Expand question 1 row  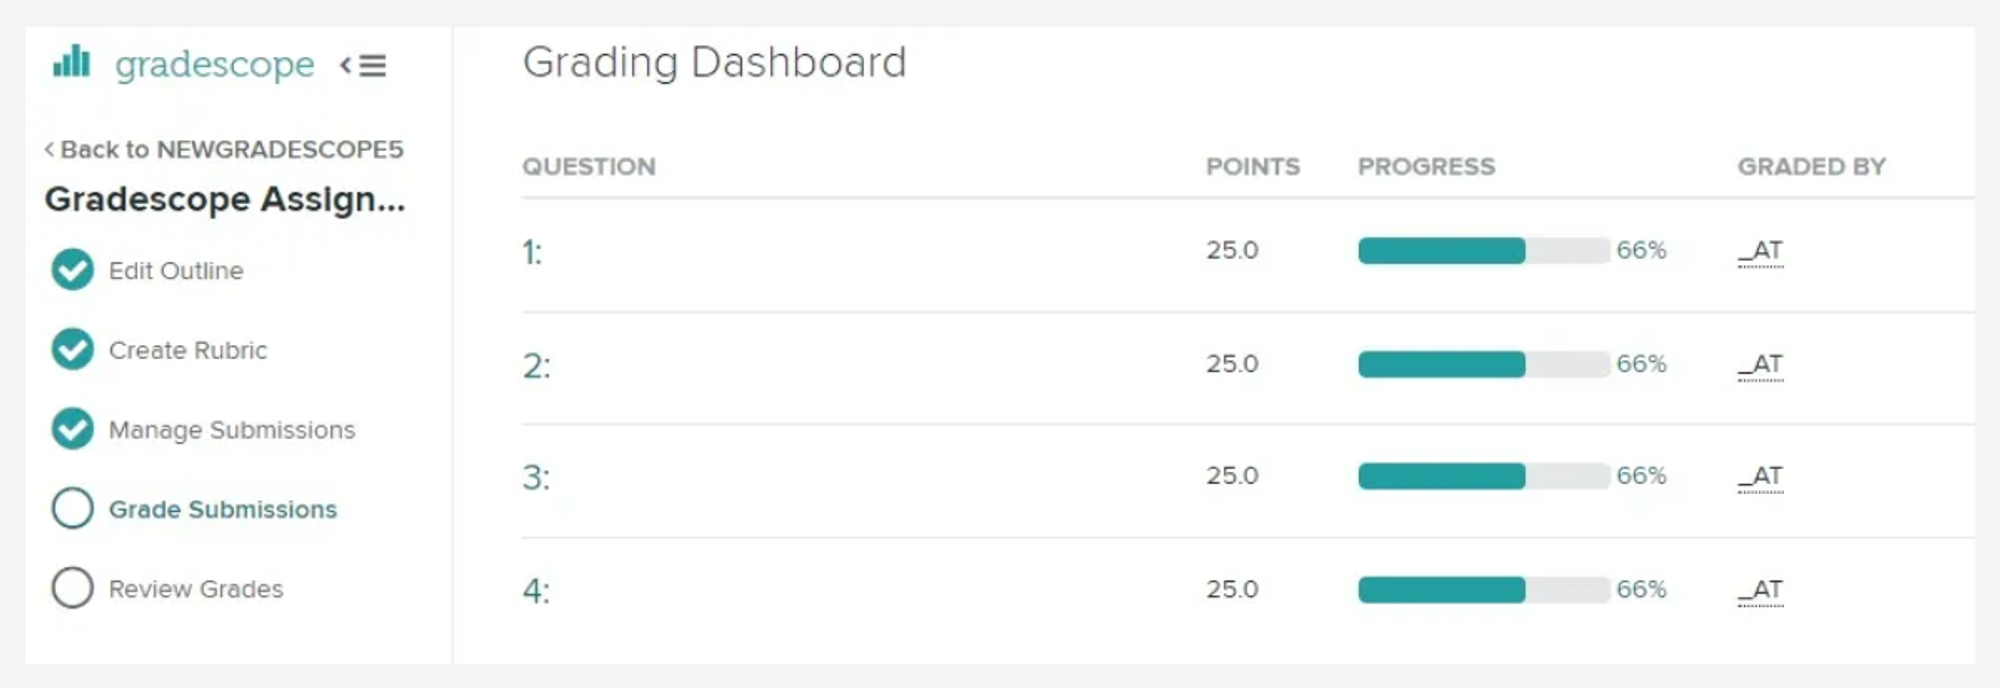[535, 251]
